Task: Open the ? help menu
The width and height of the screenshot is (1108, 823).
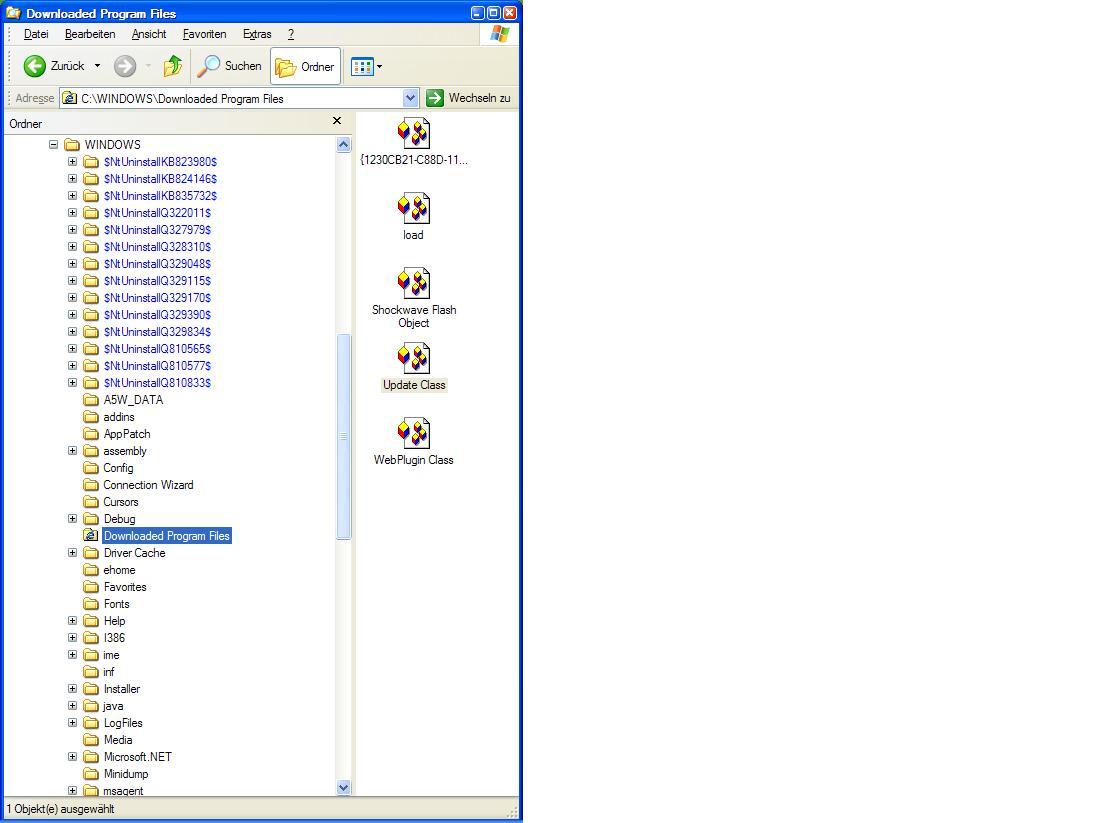Action: 290,34
